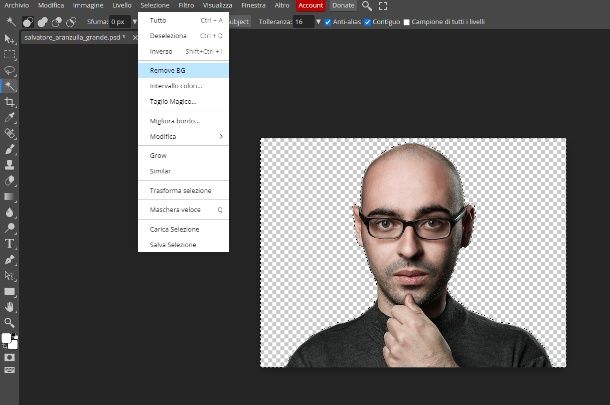Image resolution: width=610 pixels, height=405 pixels.
Task: Toggle fullscreen mode icon
Action: [383, 6]
